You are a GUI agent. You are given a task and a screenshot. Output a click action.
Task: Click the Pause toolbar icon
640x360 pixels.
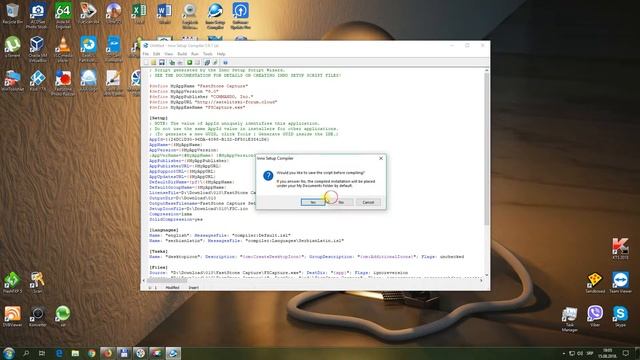197,62
